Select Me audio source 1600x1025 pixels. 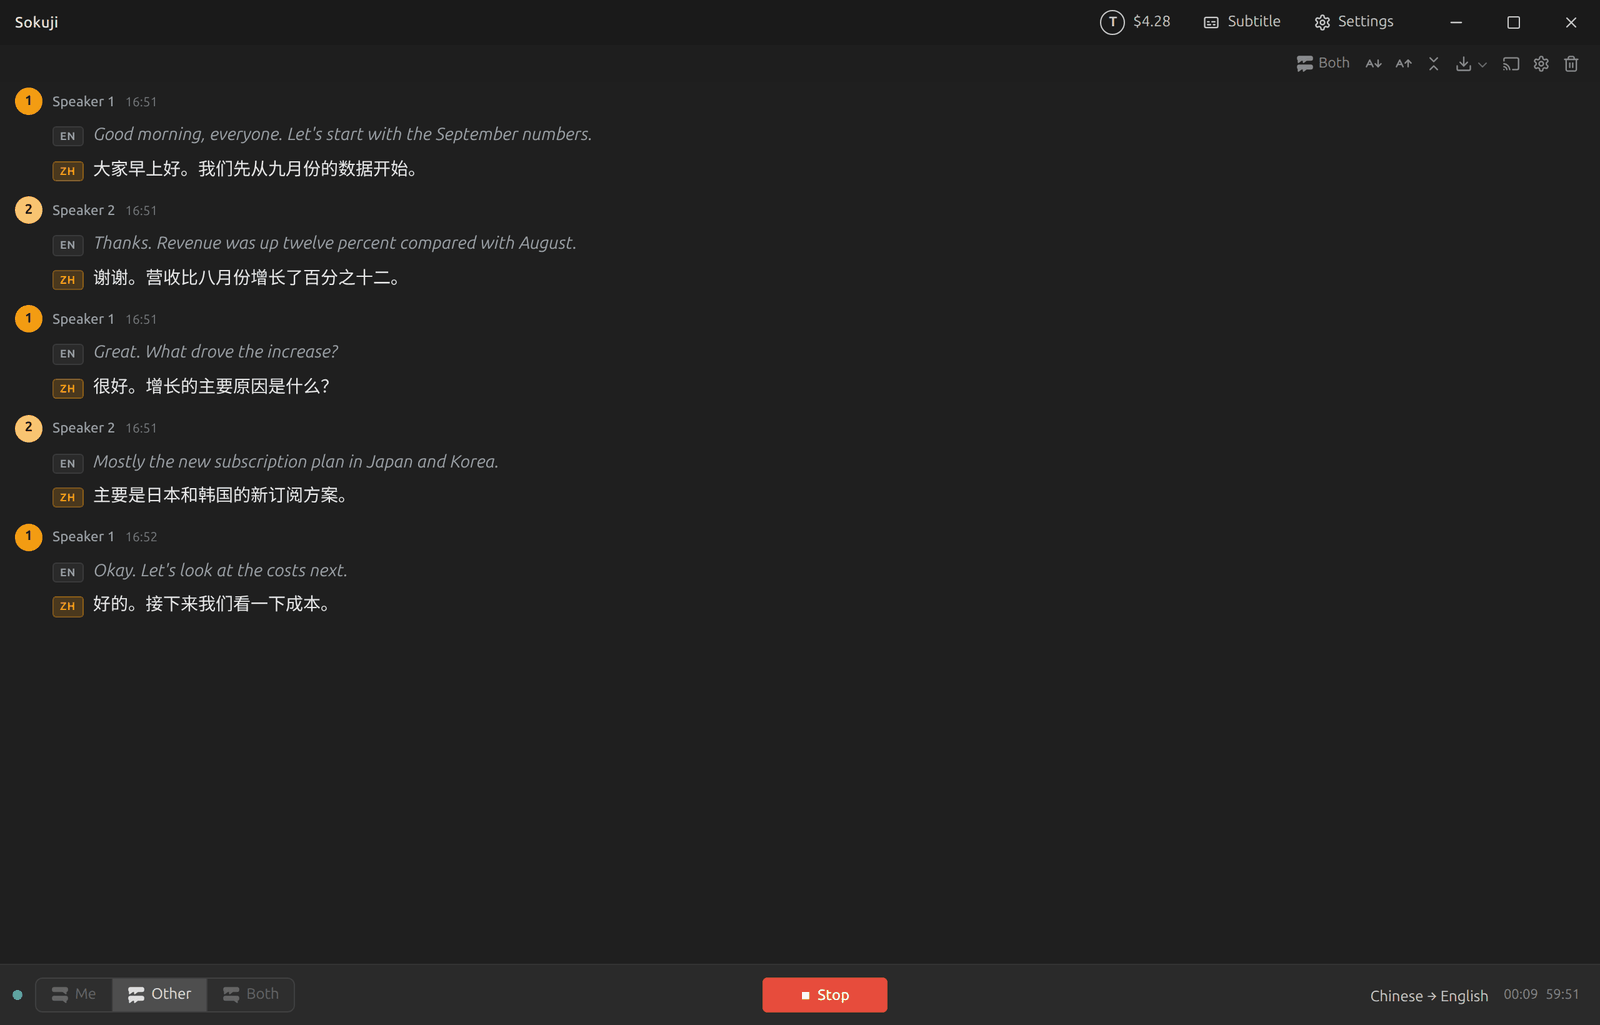click(74, 994)
